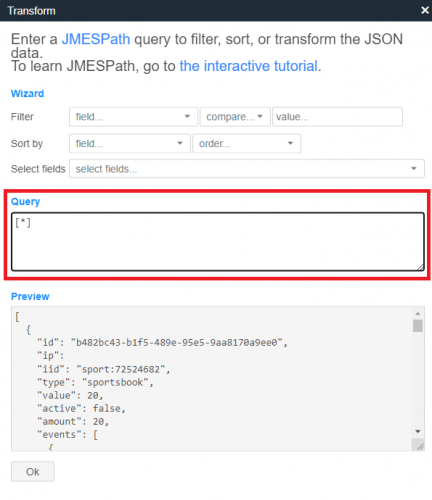
Task: Click the Transform title text
Action: 31,11
